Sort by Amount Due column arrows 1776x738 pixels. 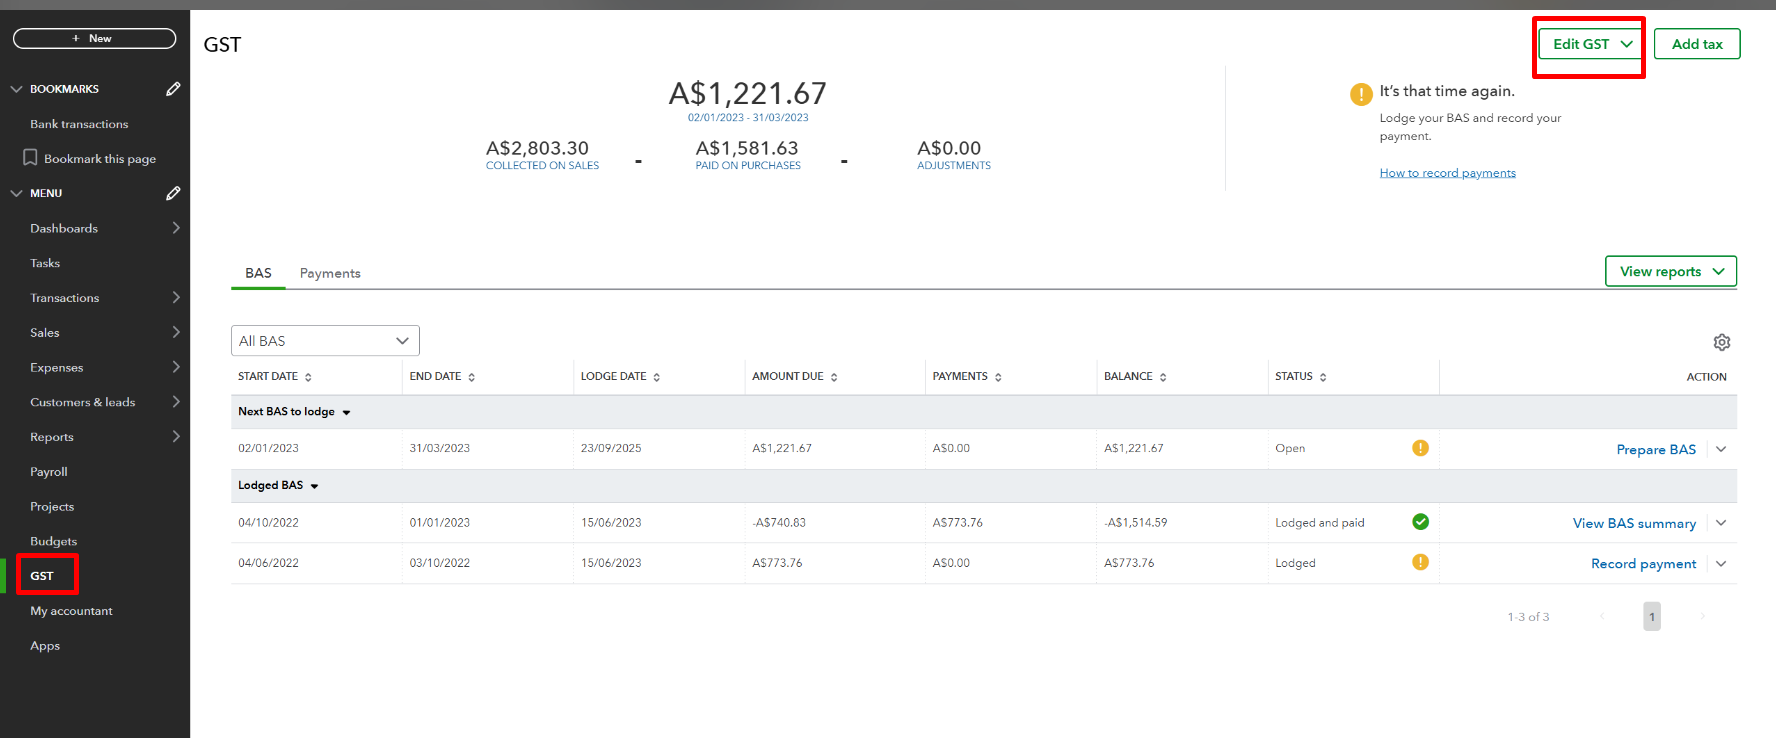[x=834, y=377]
